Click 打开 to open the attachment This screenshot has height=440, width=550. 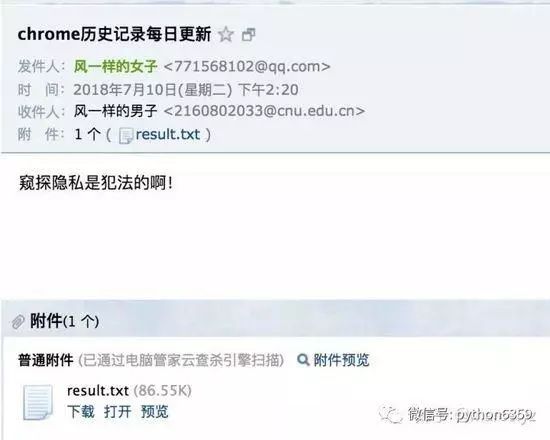[x=118, y=412]
